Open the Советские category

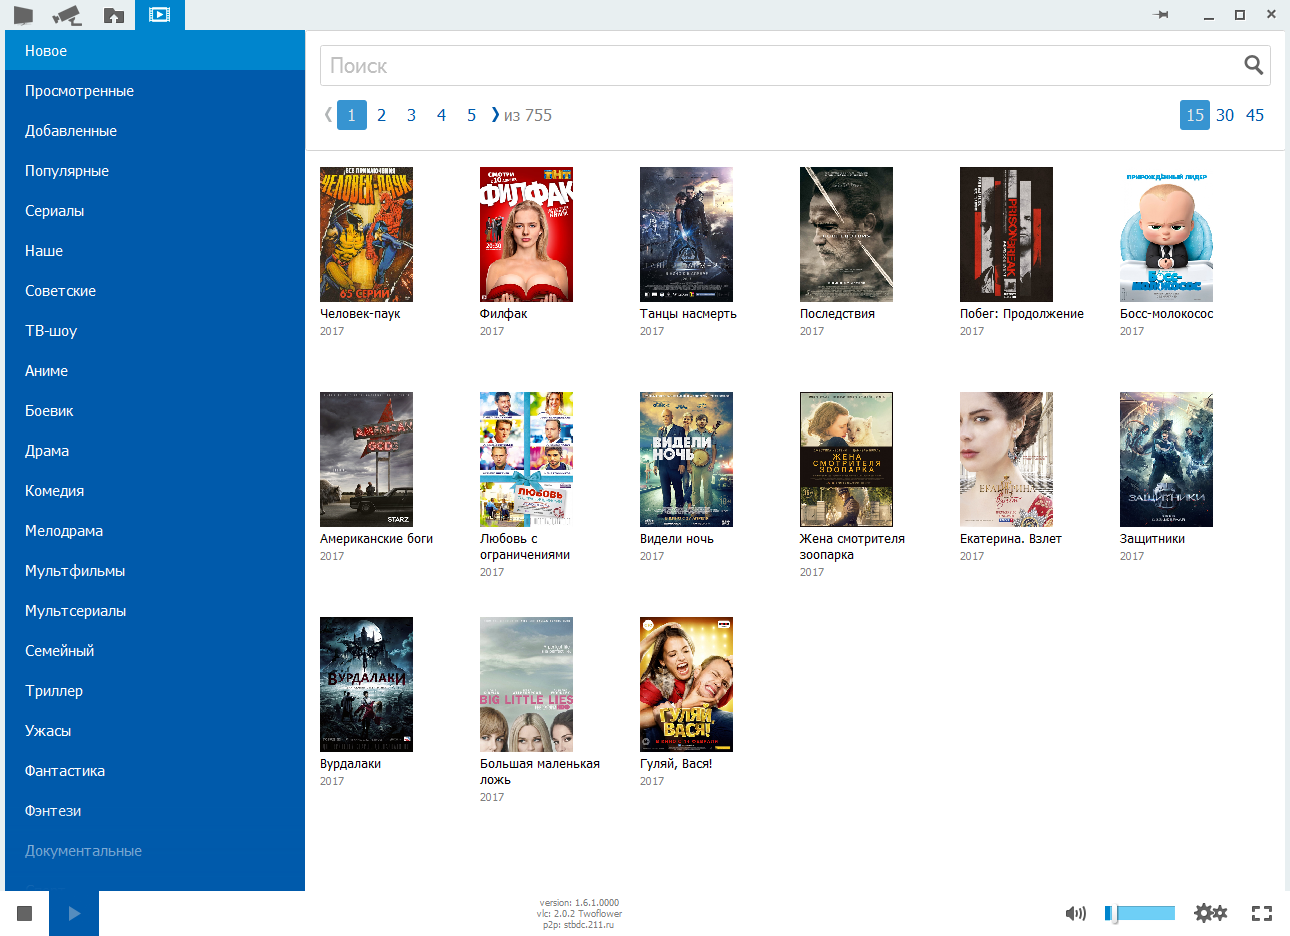point(155,290)
